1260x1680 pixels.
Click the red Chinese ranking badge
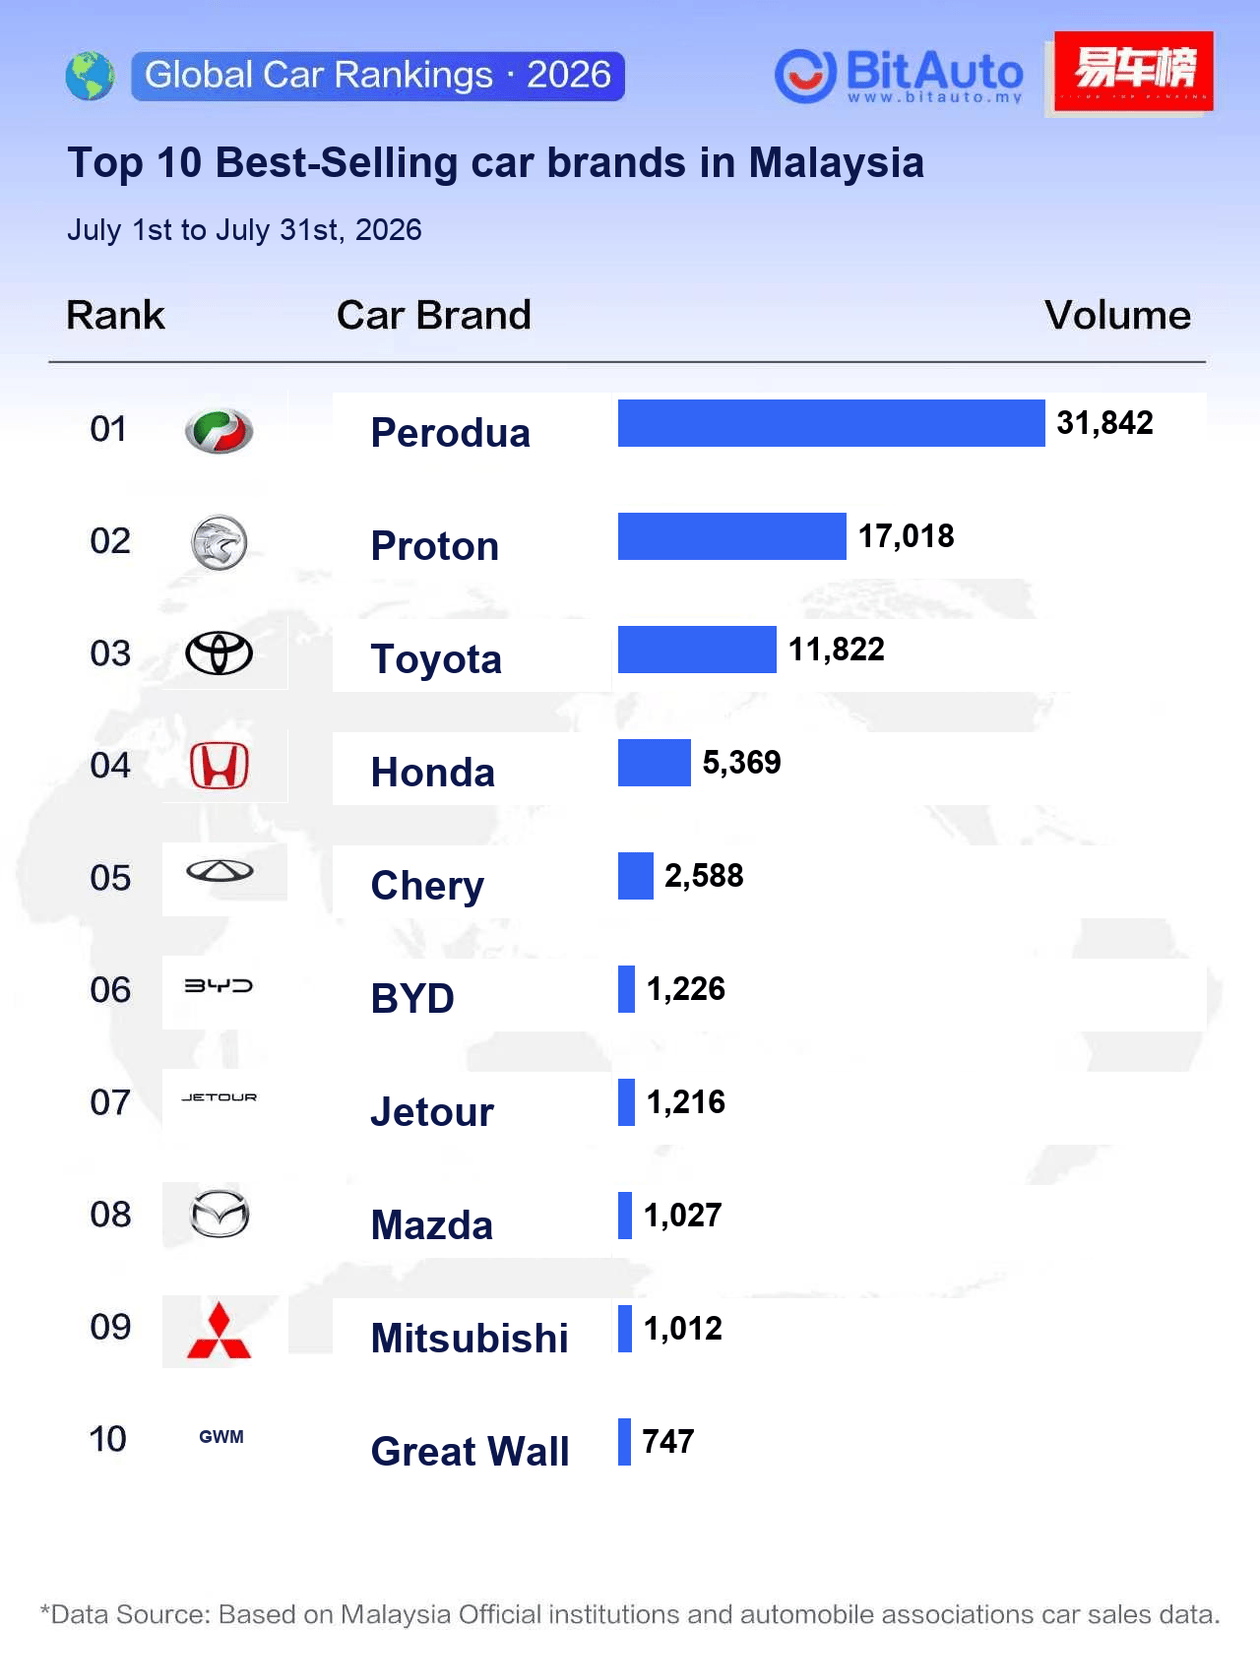pos(1133,71)
